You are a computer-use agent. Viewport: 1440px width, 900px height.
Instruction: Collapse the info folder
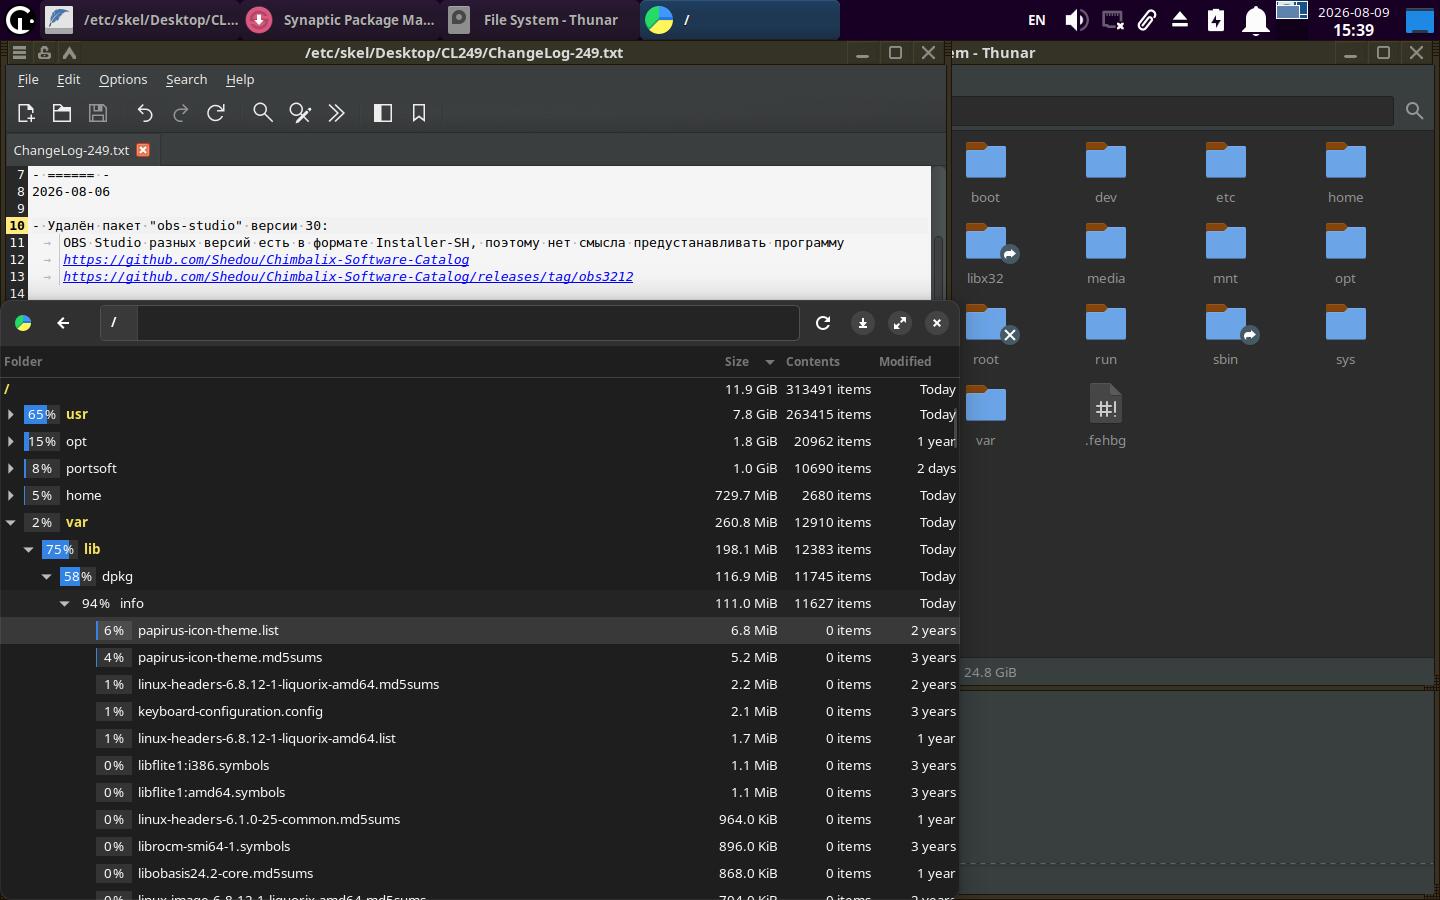point(65,604)
